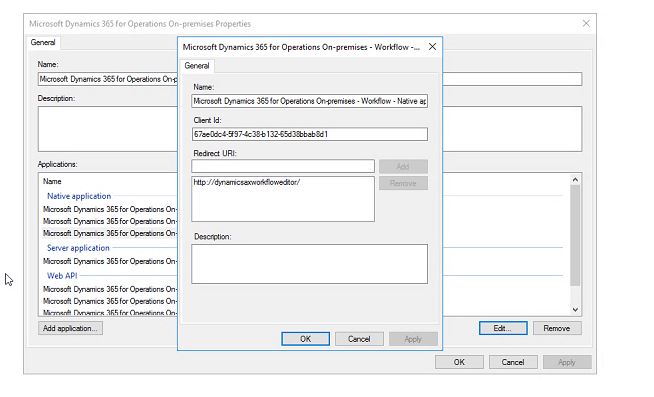
Task: Select the application under Server application
Action: pos(110,261)
